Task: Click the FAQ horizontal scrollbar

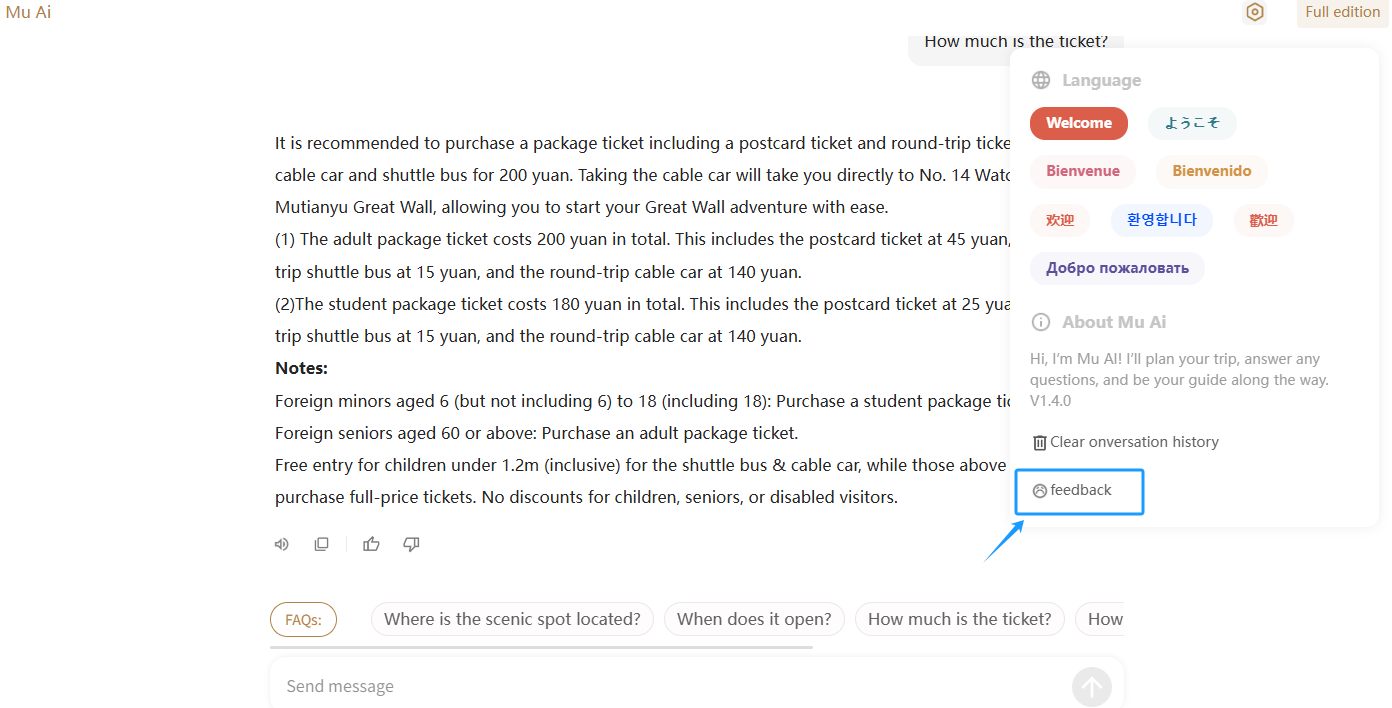Action: (x=541, y=647)
